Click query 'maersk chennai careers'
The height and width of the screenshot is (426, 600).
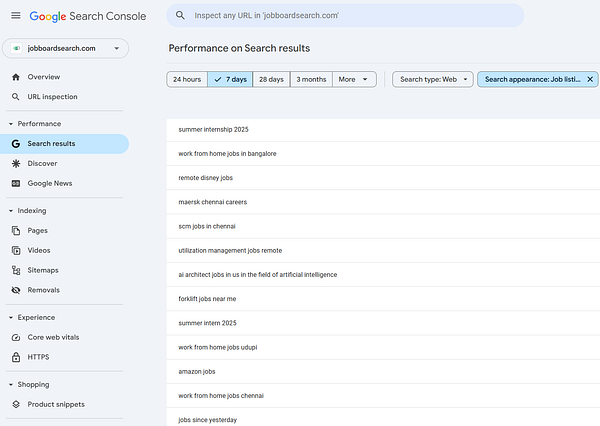213,202
